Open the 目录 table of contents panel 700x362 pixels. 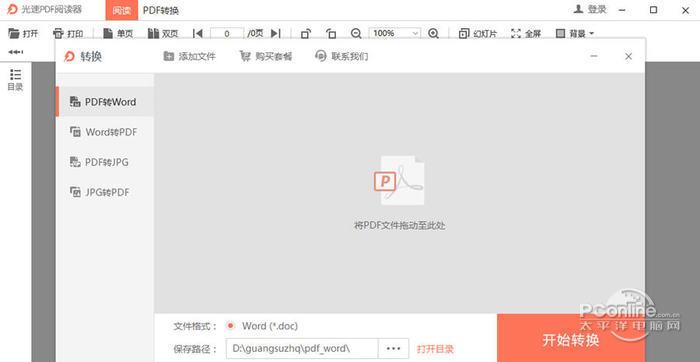coord(15,80)
